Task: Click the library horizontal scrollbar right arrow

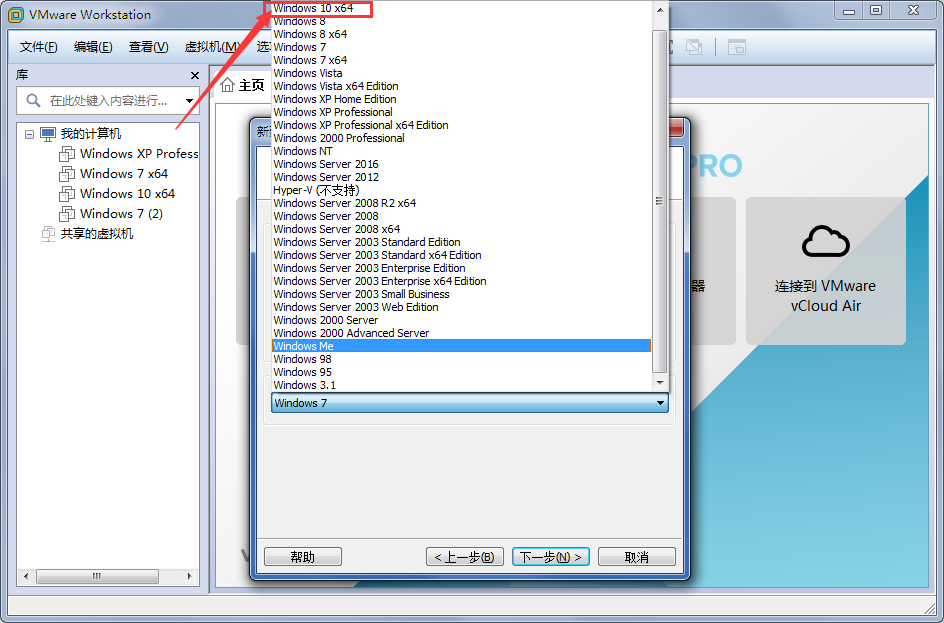Action: pyautogui.click(x=190, y=577)
